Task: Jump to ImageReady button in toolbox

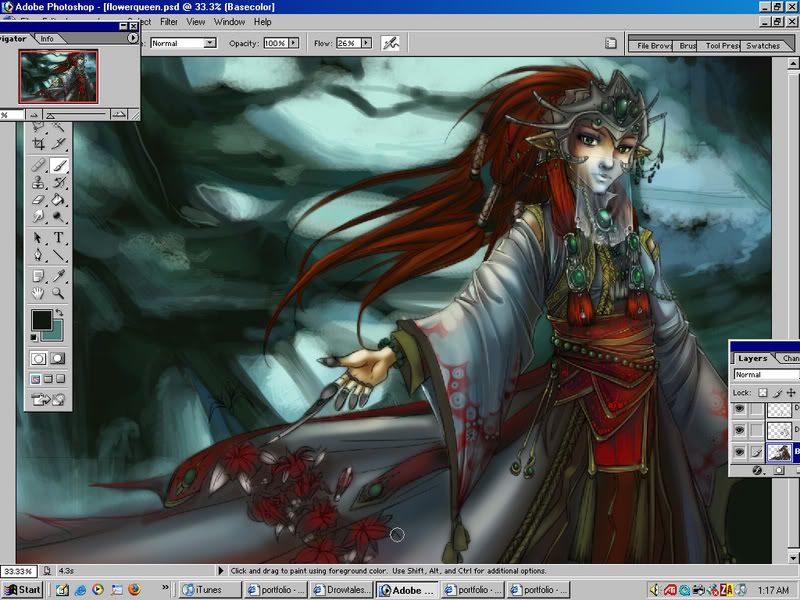Action: [48, 399]
